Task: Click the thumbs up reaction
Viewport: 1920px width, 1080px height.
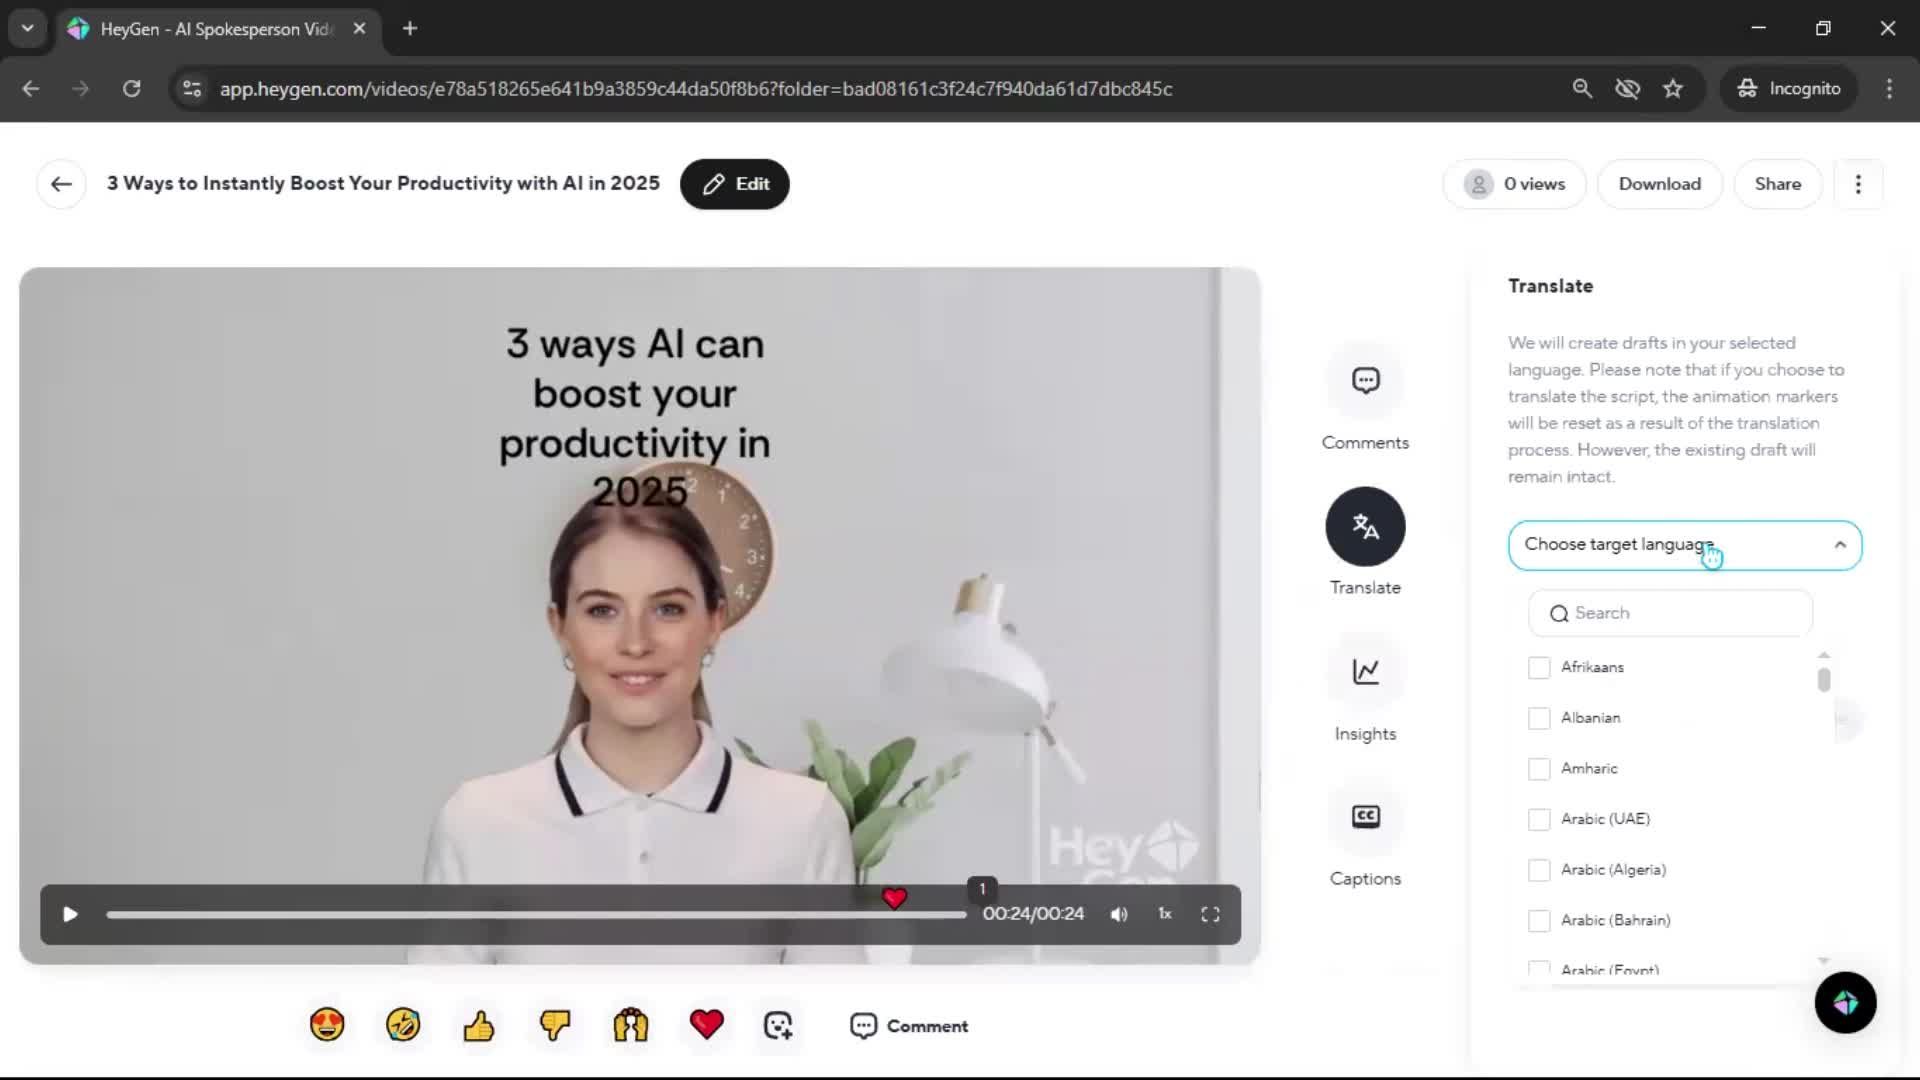Action: click(479, 1025)
